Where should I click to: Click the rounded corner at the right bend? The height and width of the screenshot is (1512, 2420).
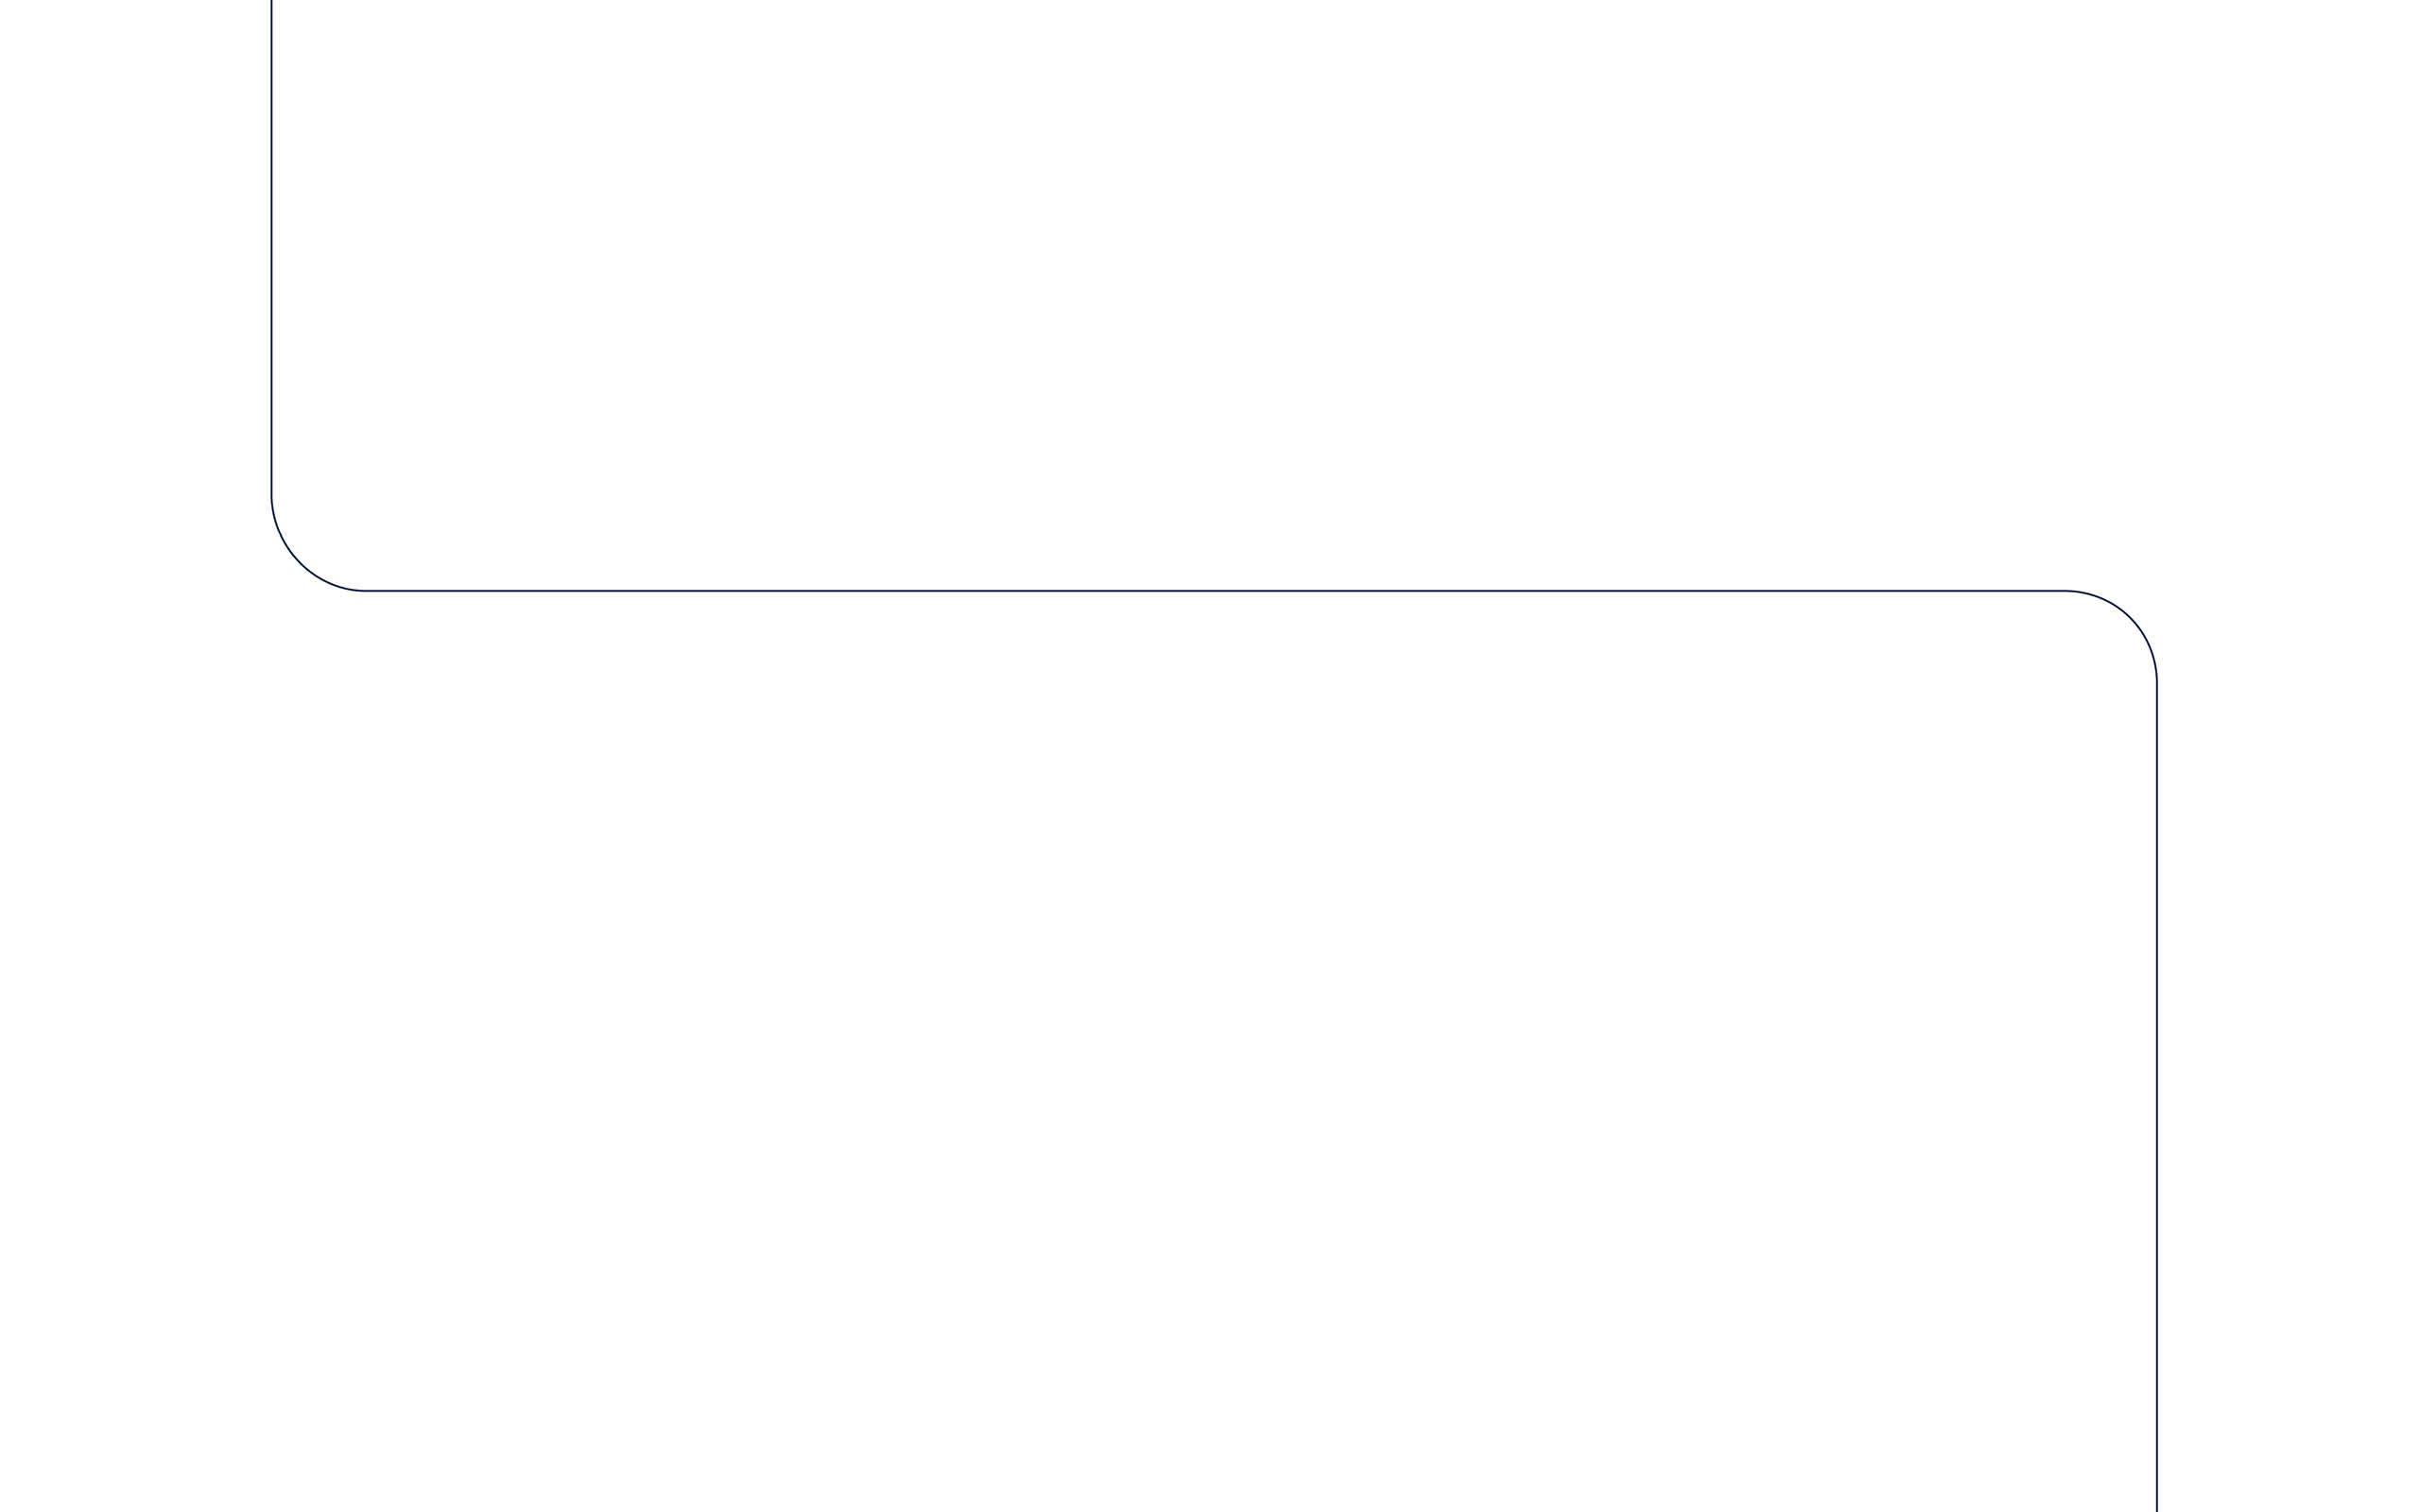(2129, 619)
